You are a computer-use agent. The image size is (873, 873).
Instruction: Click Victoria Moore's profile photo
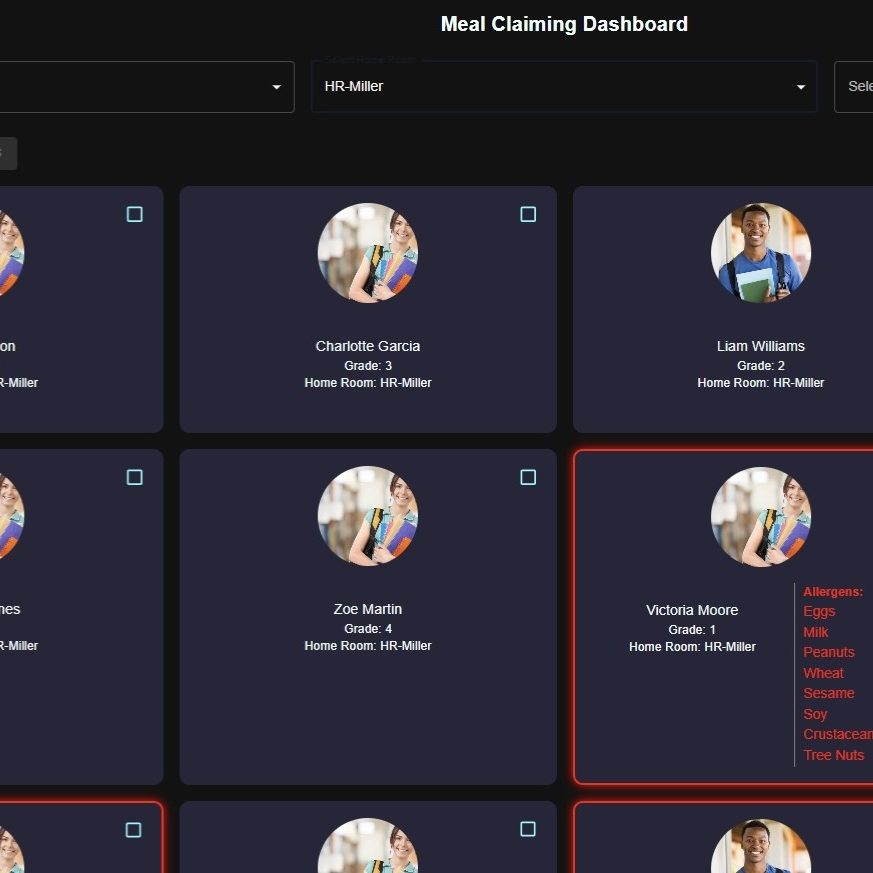761,517
